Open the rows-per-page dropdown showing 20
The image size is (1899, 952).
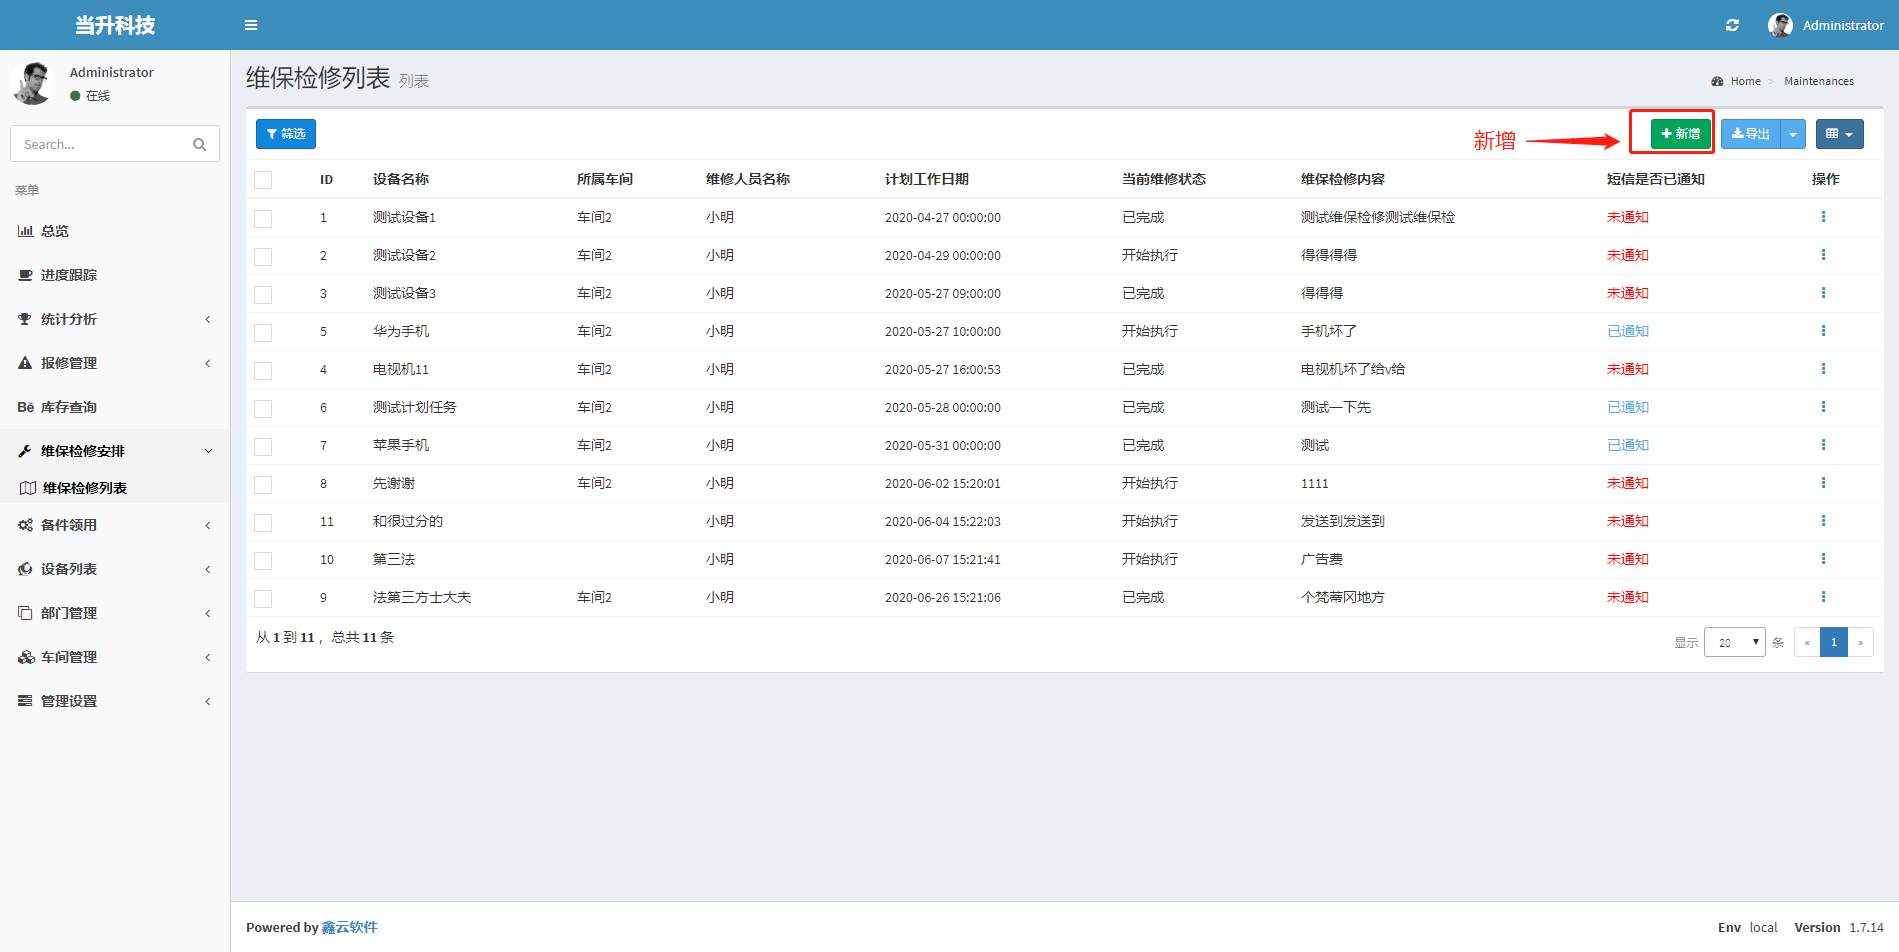coord(1734,643)
